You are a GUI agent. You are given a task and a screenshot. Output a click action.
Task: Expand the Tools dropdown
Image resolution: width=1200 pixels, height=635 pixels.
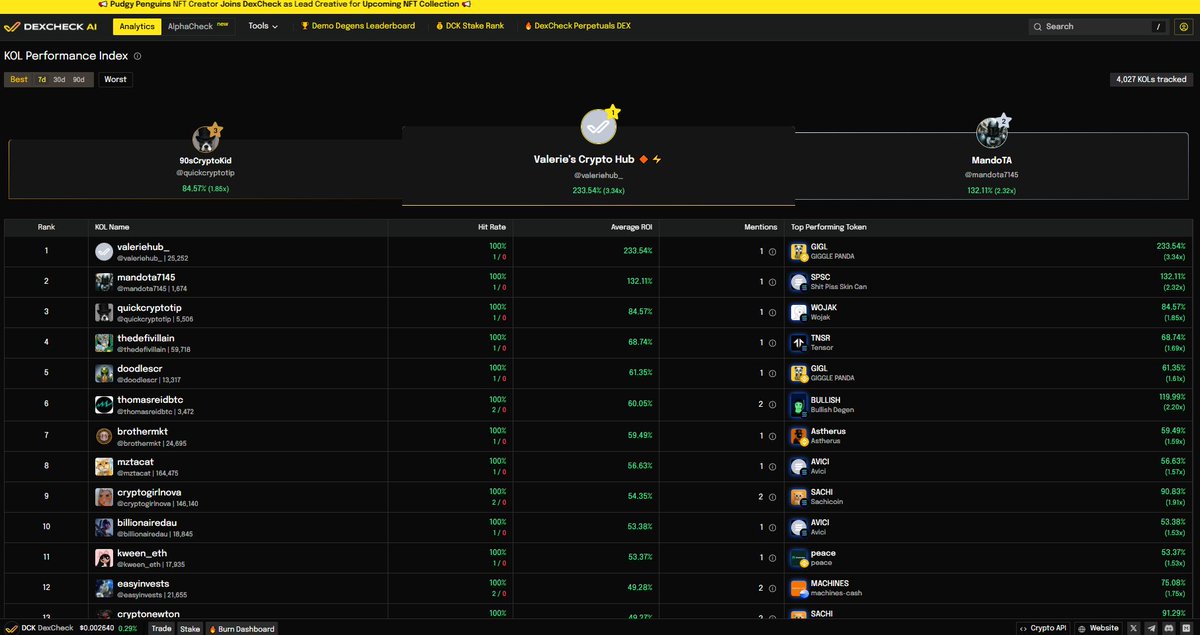tap(263, 26)
